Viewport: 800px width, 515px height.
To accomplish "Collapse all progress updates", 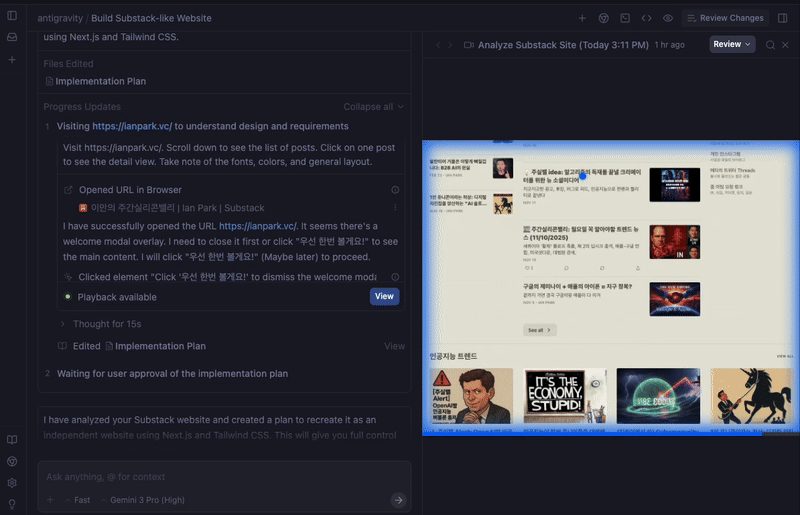I will coord(373,107).
